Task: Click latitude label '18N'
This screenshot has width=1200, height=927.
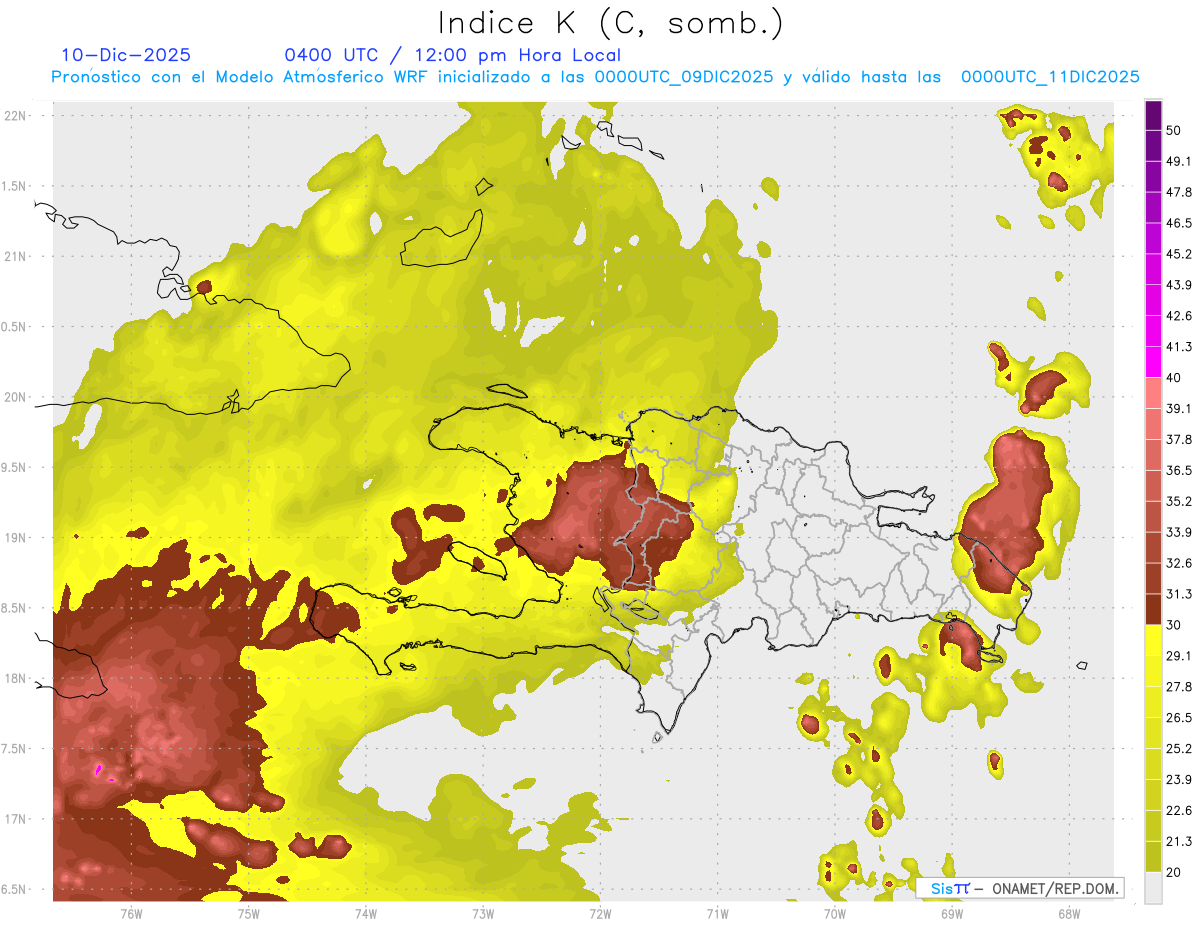Action: [x=16, y=679]
